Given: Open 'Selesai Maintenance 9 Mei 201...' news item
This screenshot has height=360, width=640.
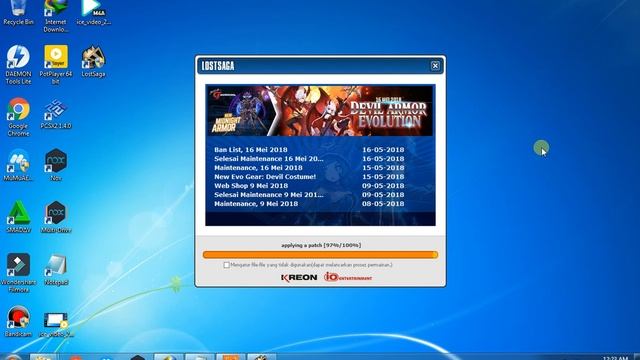Looking at the screenshot, I should (x=269, y=195).
